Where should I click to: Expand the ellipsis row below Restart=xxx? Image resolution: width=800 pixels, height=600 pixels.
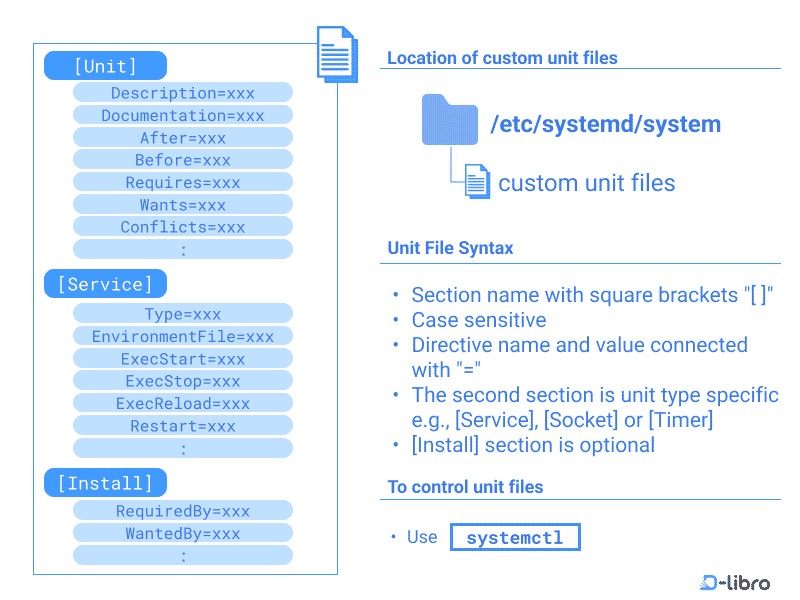pos(182,447)
